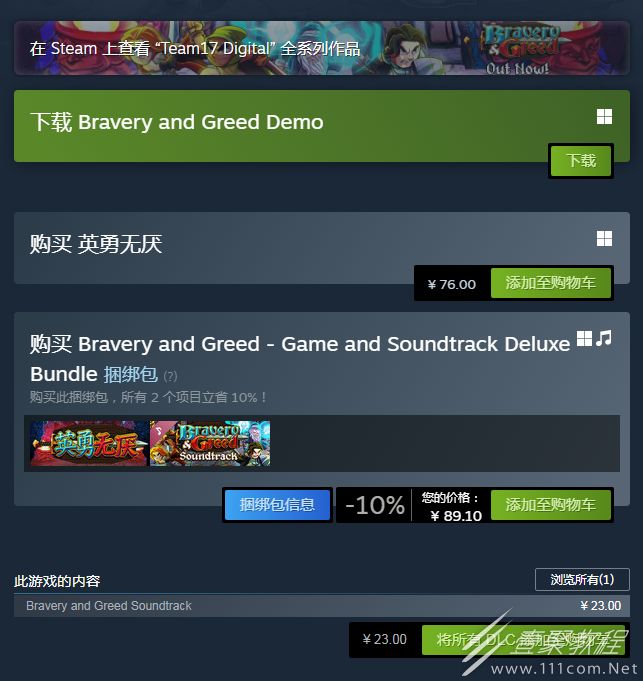This screenshot has width=643, height=681.
Task: Open Bravery and Greed Soundtrack DLC row
Action: [322, 606]
